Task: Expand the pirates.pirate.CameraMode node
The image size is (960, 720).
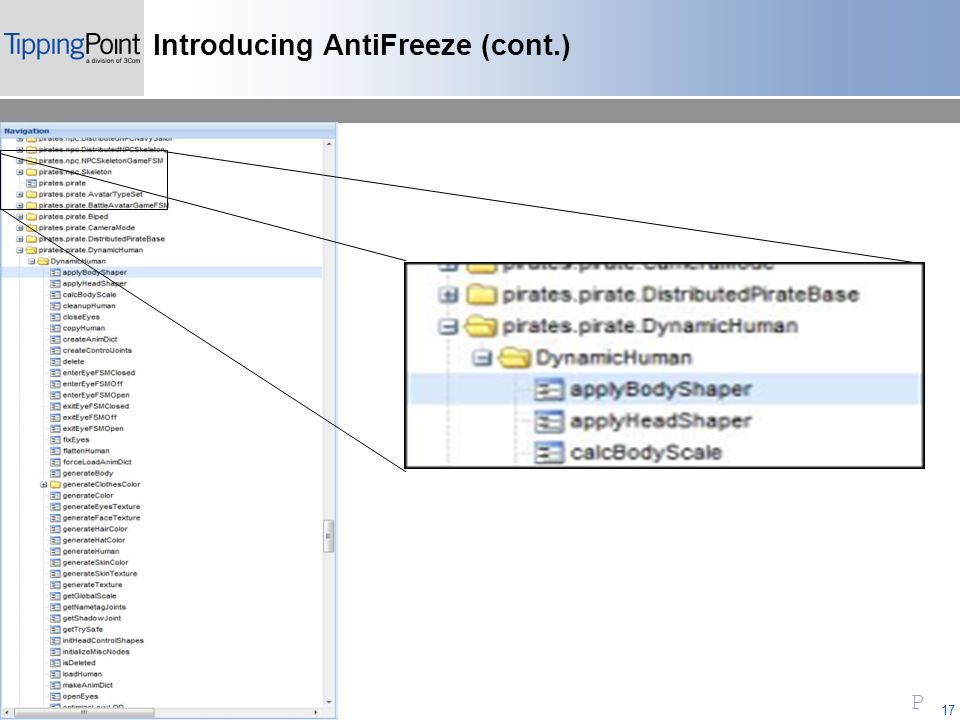Action: click(20, 228)
